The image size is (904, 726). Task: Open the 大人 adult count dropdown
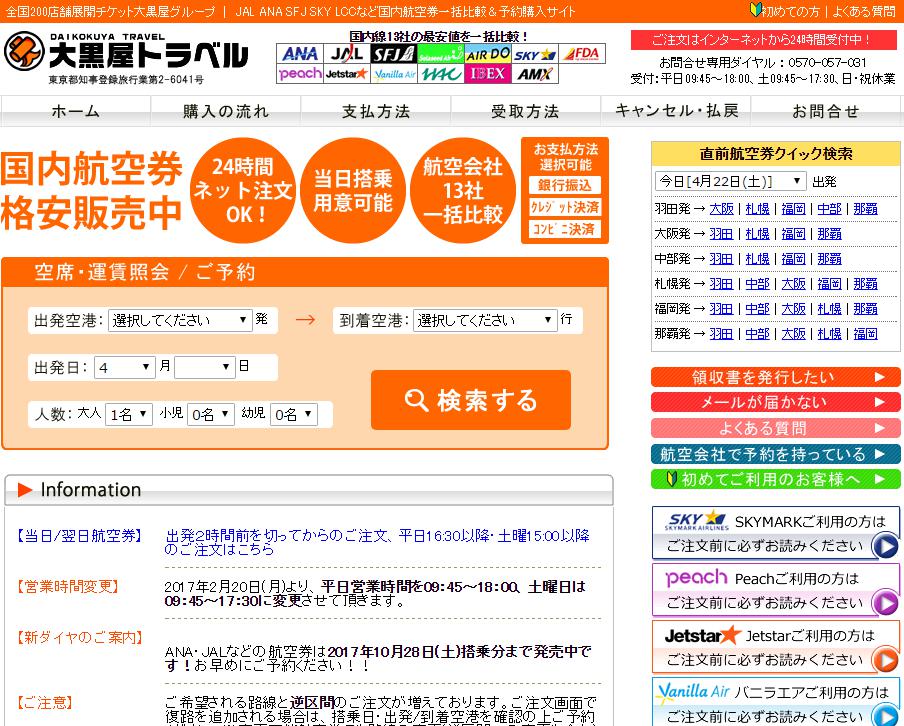pos(129,415)
